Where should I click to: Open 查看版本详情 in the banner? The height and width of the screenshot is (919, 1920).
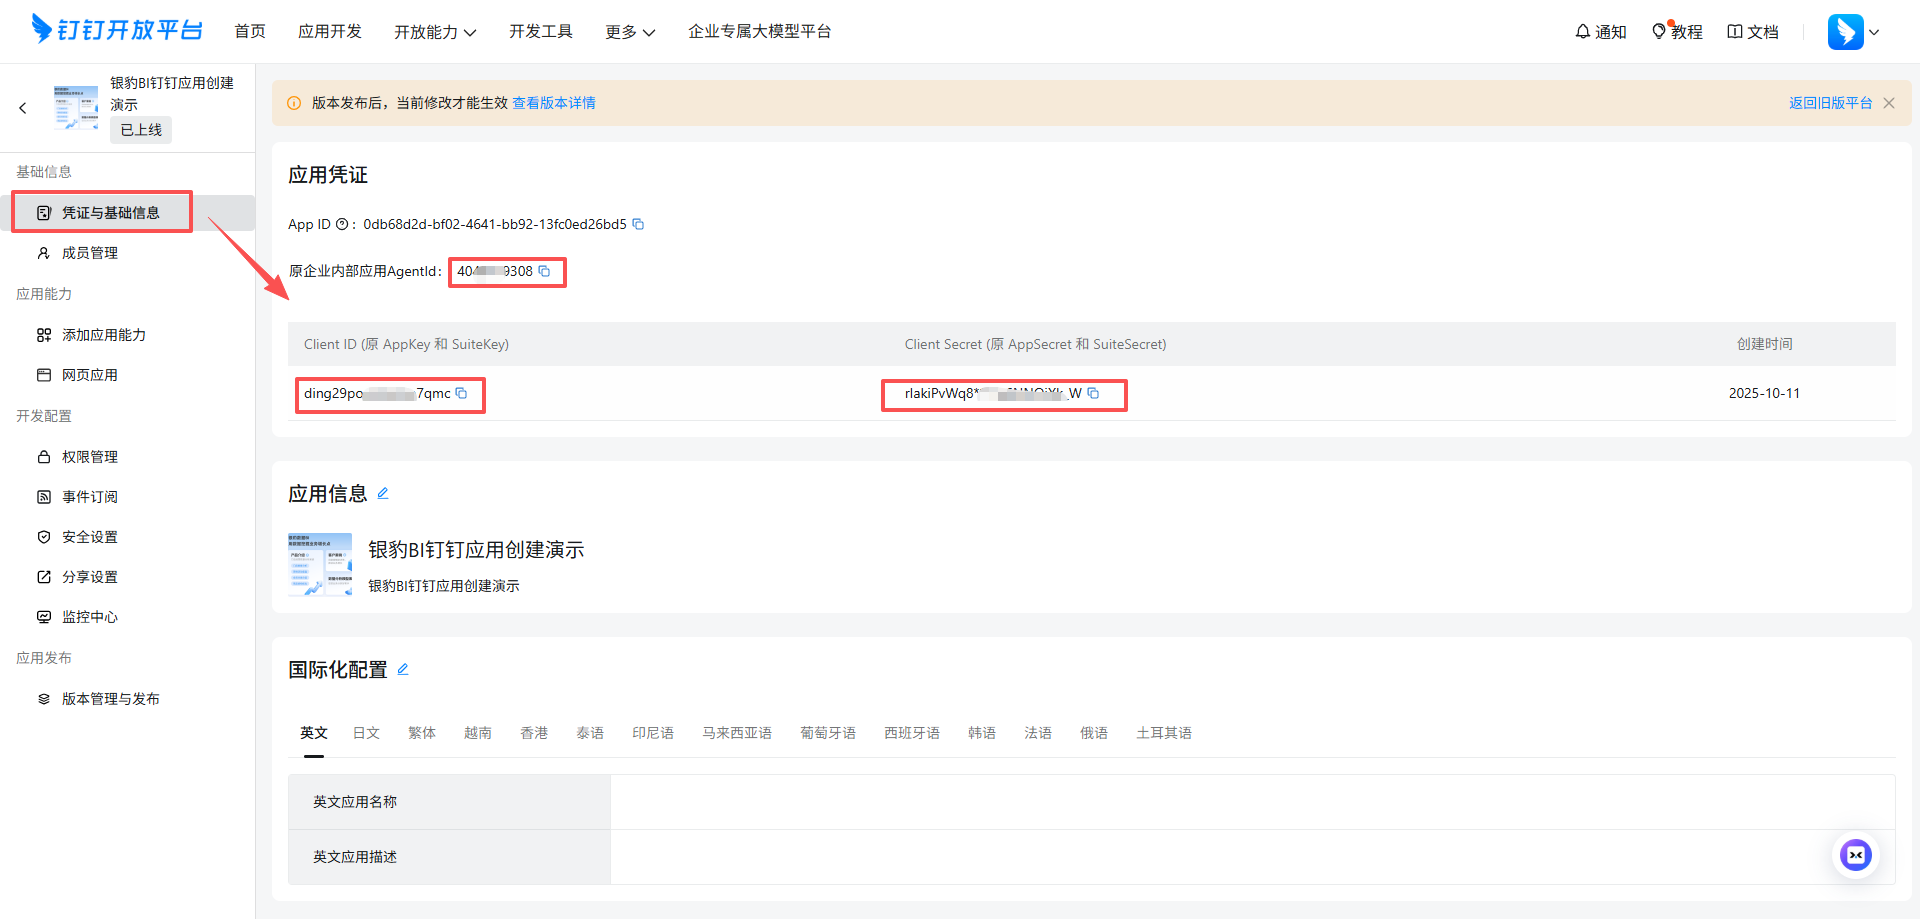coord(553,102)
